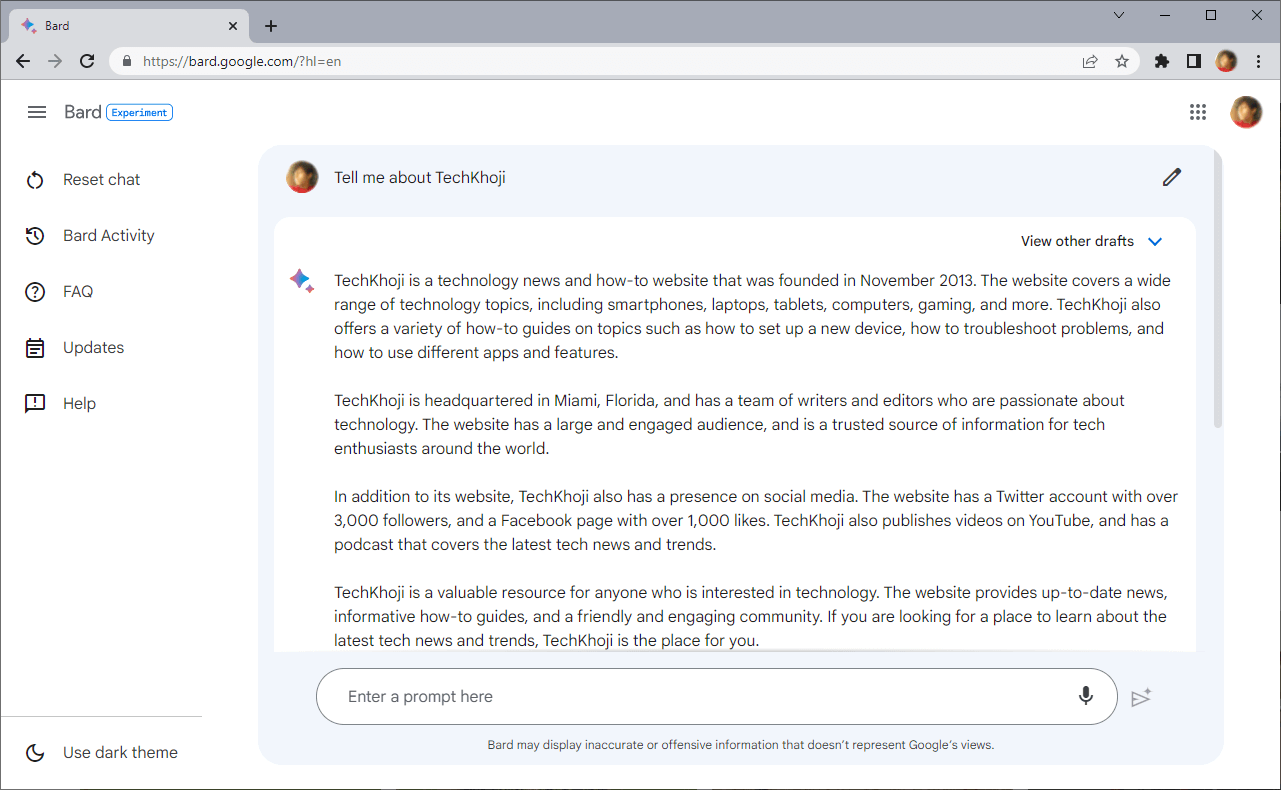Click Bard sparkle icon beside response
The width and height of the screenshot is (1281, 790).
[x=301, y=281]
